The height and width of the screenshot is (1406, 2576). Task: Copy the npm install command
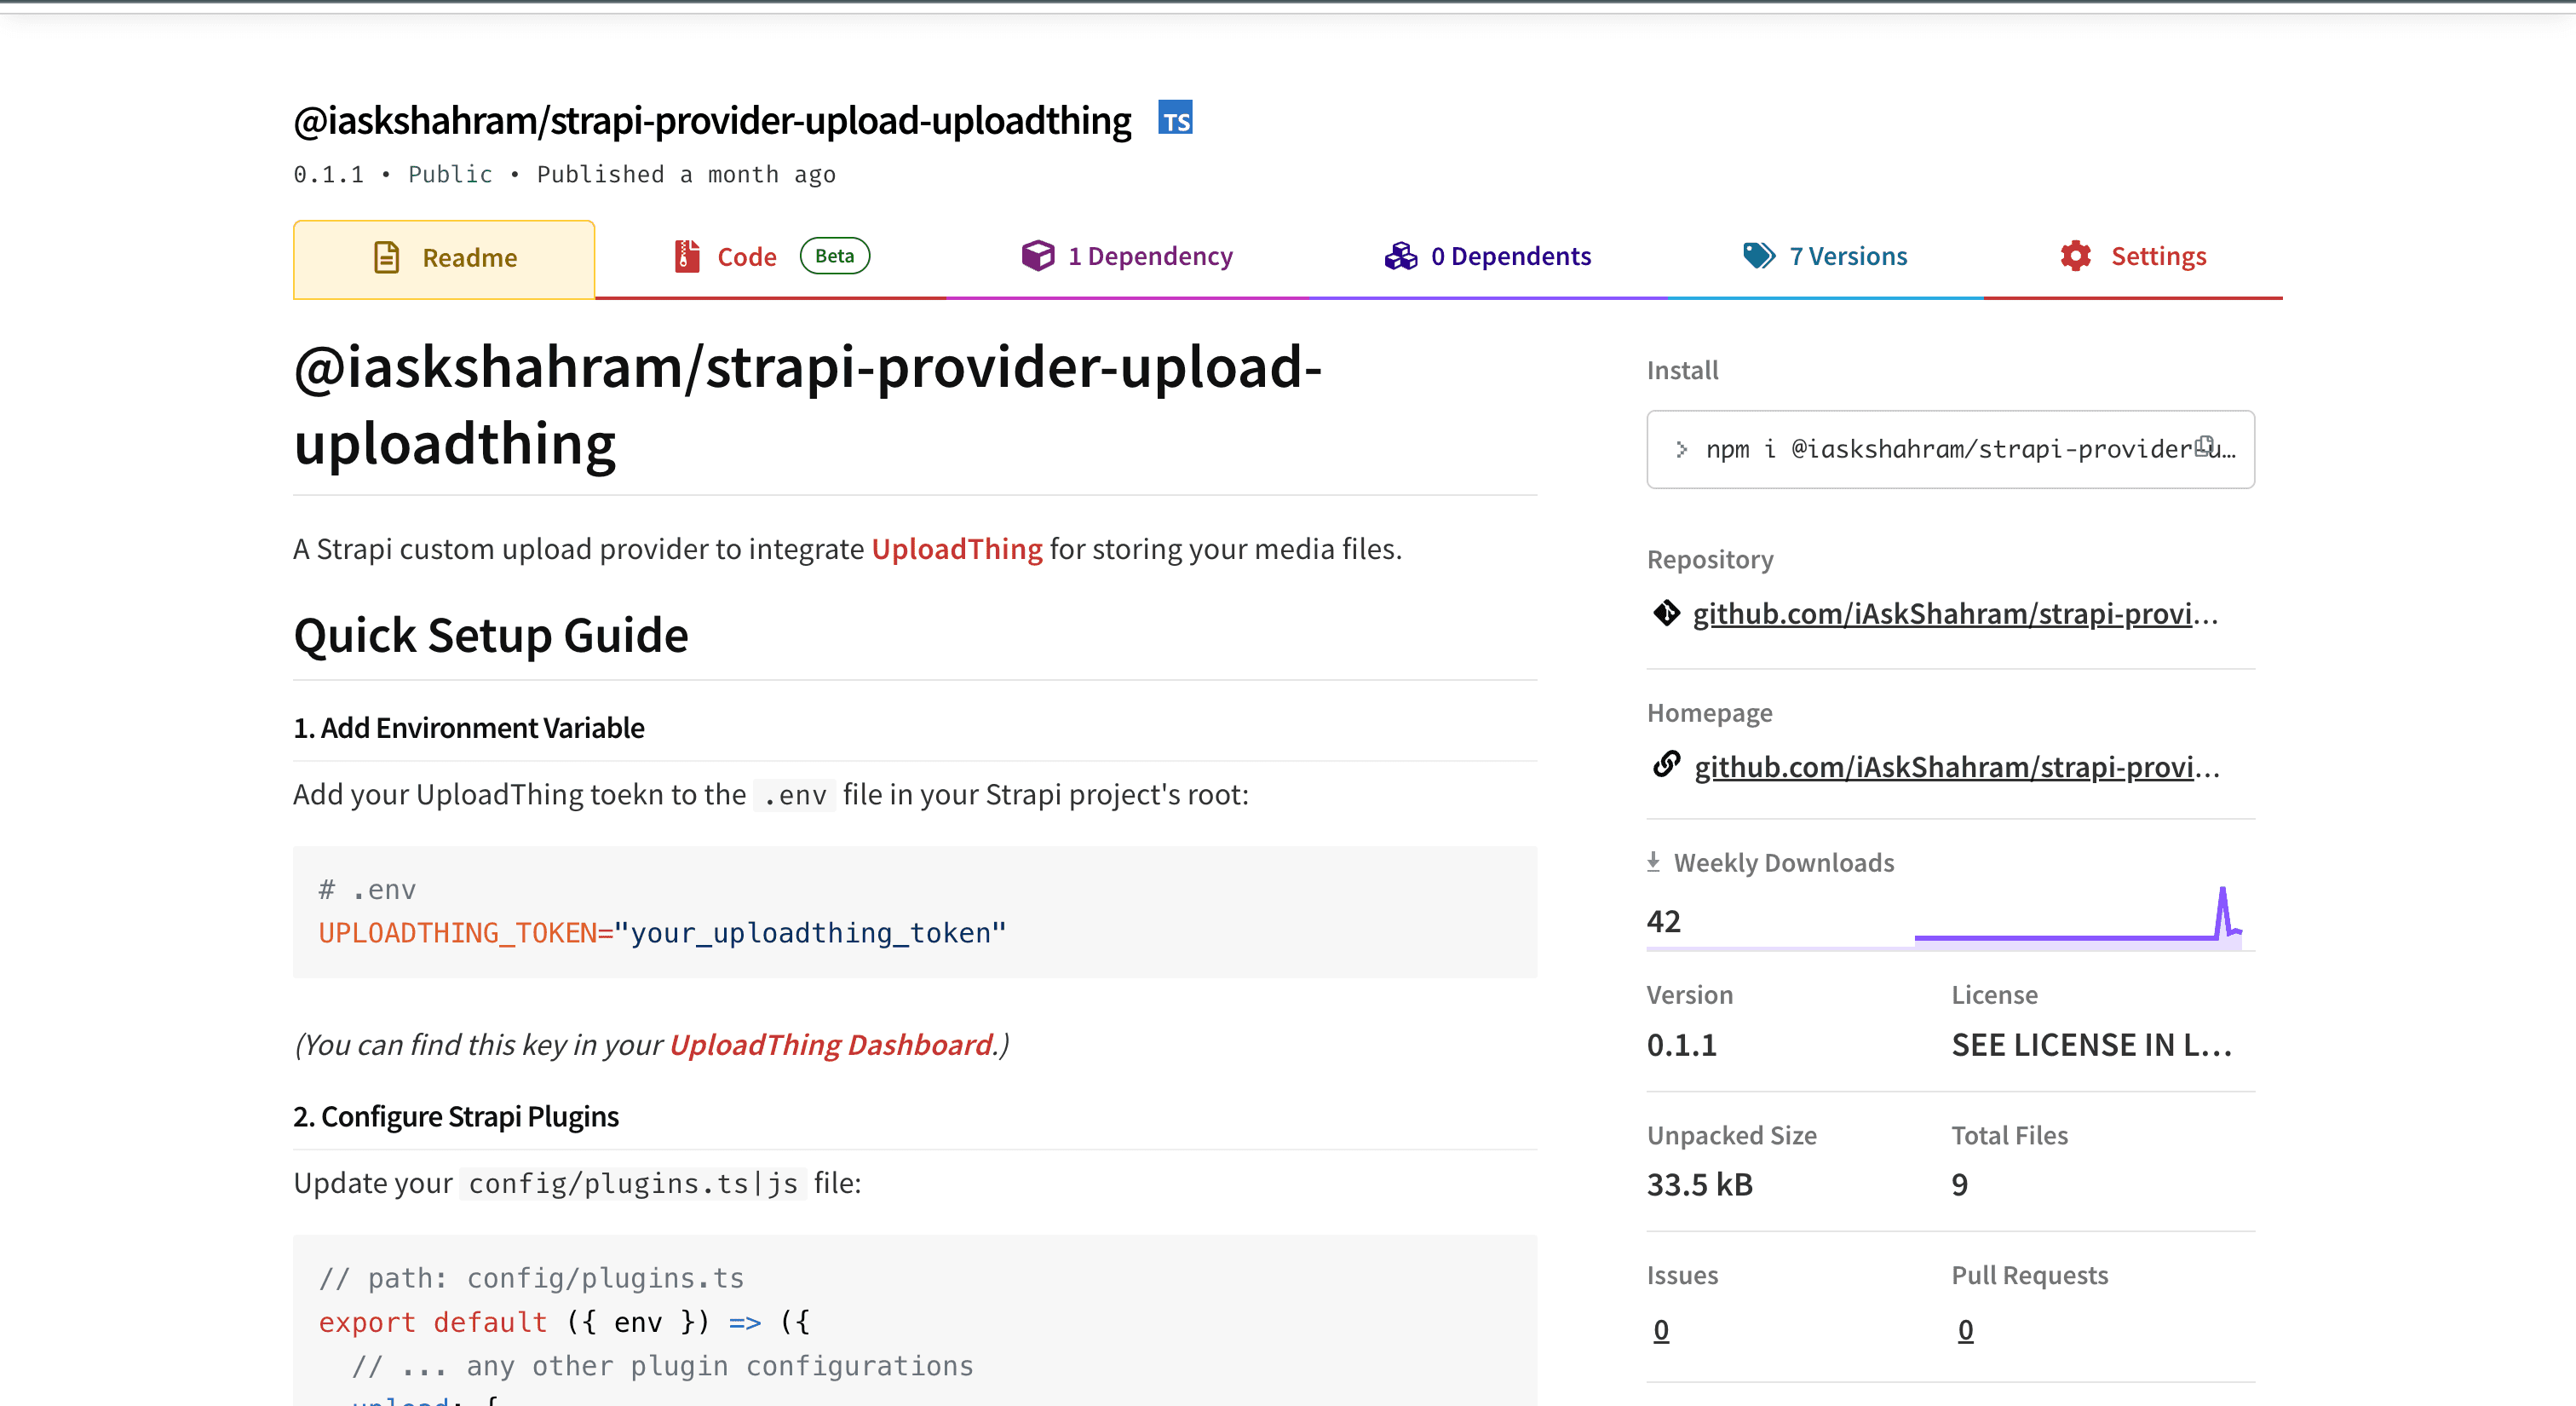tap(2203, 446)
